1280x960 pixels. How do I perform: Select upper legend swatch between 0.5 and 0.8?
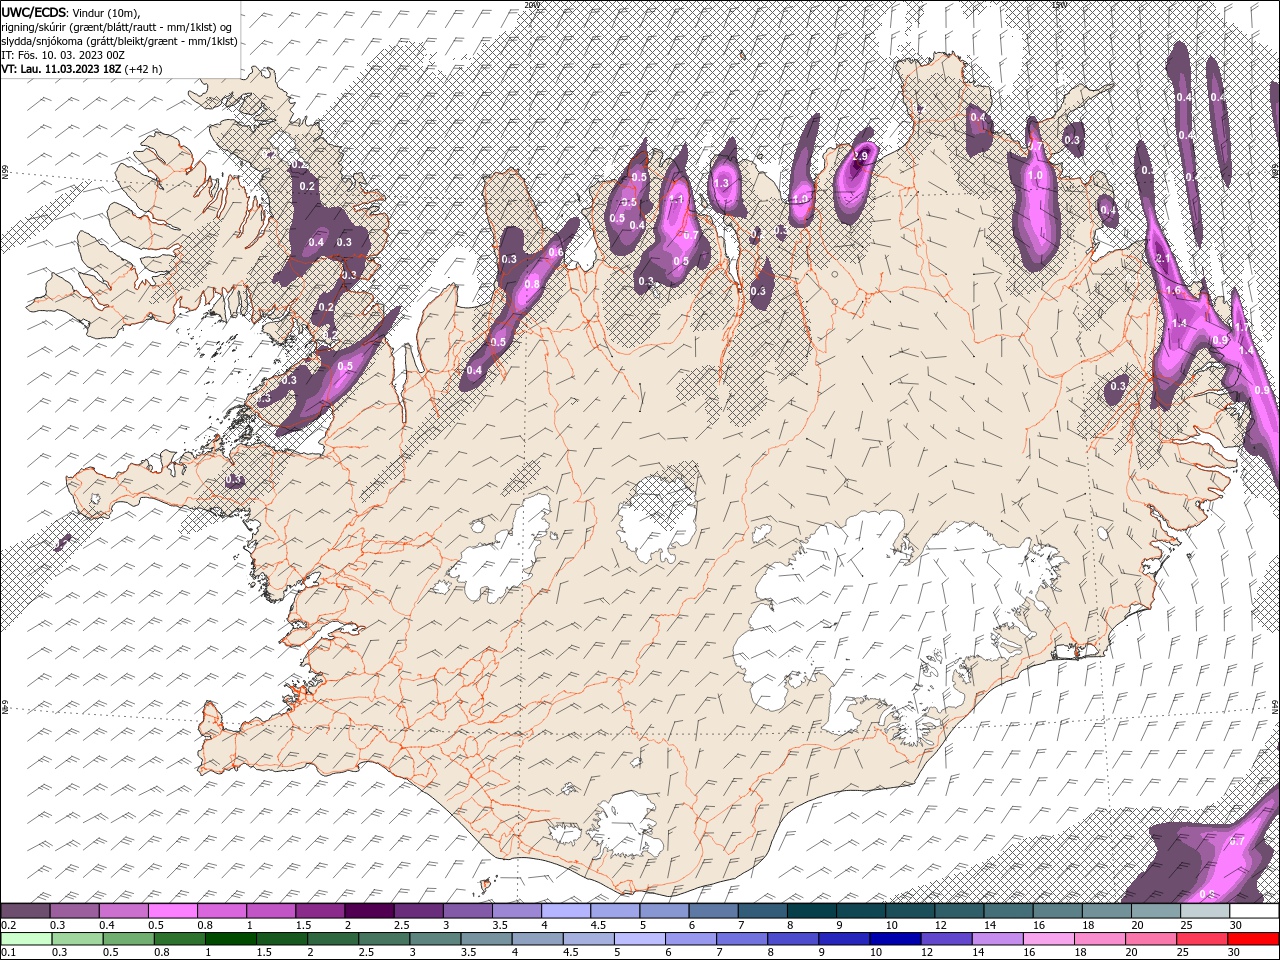click(x=172, y=911)
